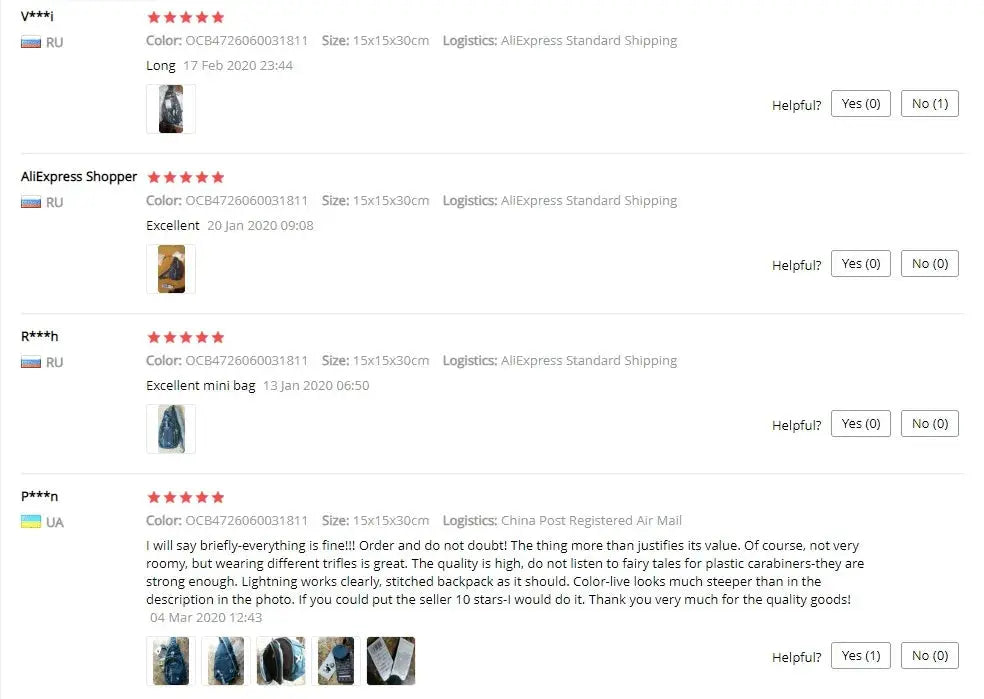This screenshot has height=699, width=984.
Task: Click the AliExpress Shopper username
Action: pyautogui.click(x=78, y=176)
